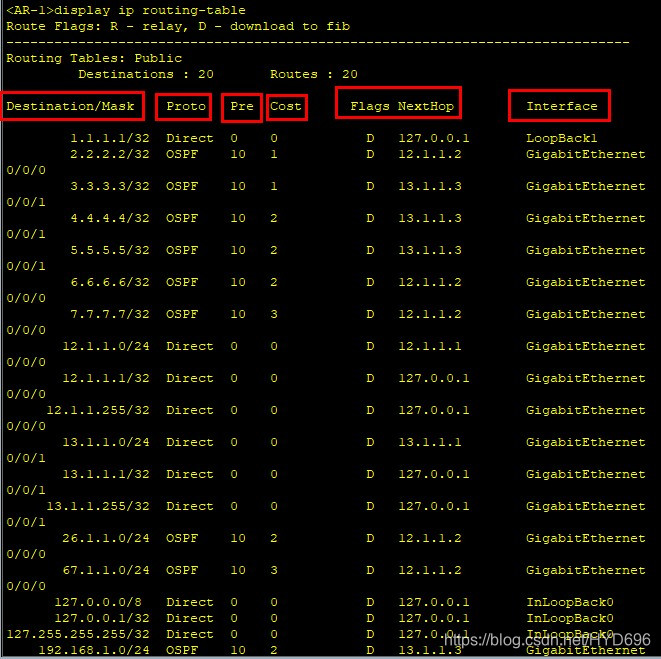Image resolution: width=661 pixels, height=659 pixels.
Task: Click InLoopBack0 in the 127.0.0.1/32 row
Action: click(570, 618)
